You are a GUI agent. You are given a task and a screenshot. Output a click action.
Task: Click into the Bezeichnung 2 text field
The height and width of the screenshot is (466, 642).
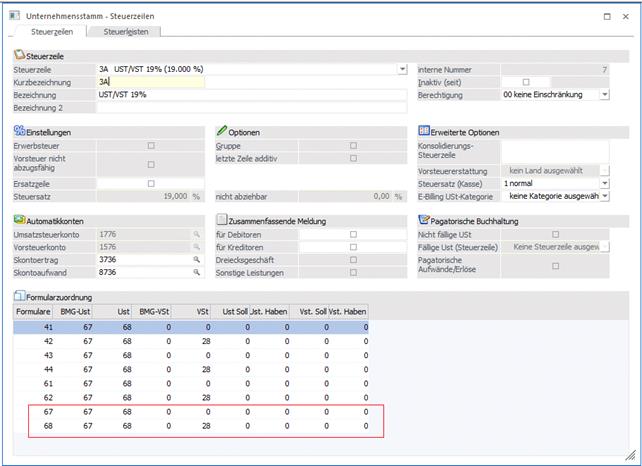(252, 107)
